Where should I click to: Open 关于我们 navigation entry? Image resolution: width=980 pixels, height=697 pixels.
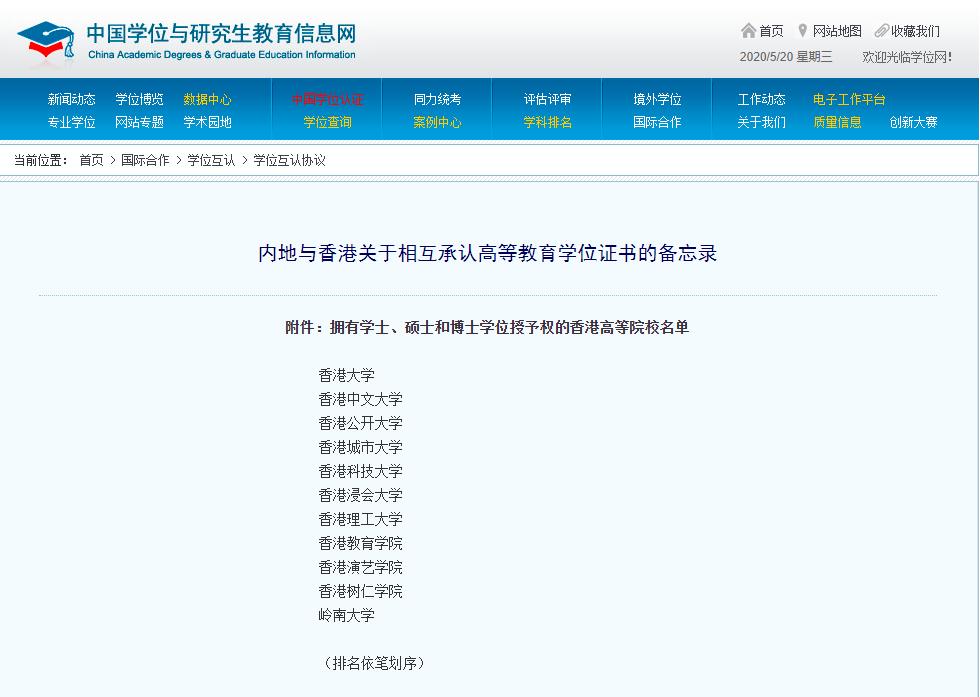[761, 121]
